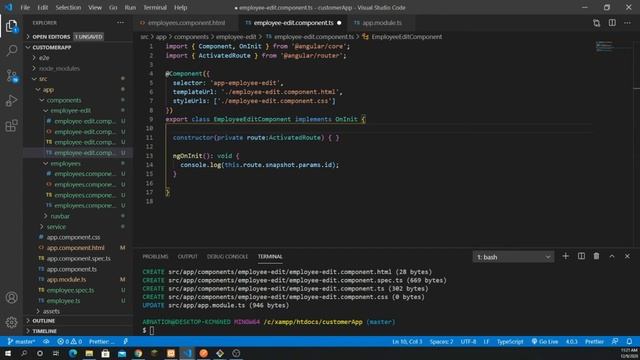The width and height of the screenshot is (640, 360).
Task: Click the Prettier item at status bar right
Action: (x=594, y=342)
